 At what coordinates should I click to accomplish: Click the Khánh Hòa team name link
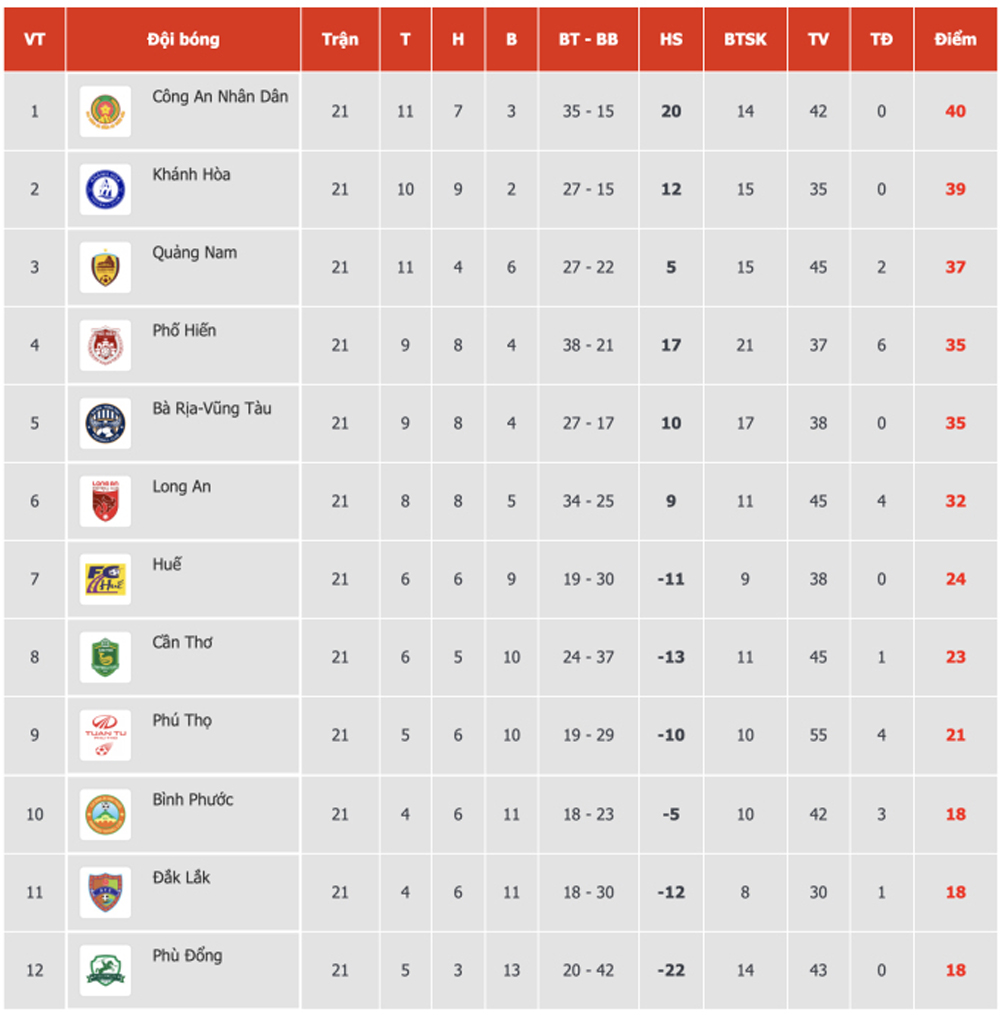click(x=191, y=175)
